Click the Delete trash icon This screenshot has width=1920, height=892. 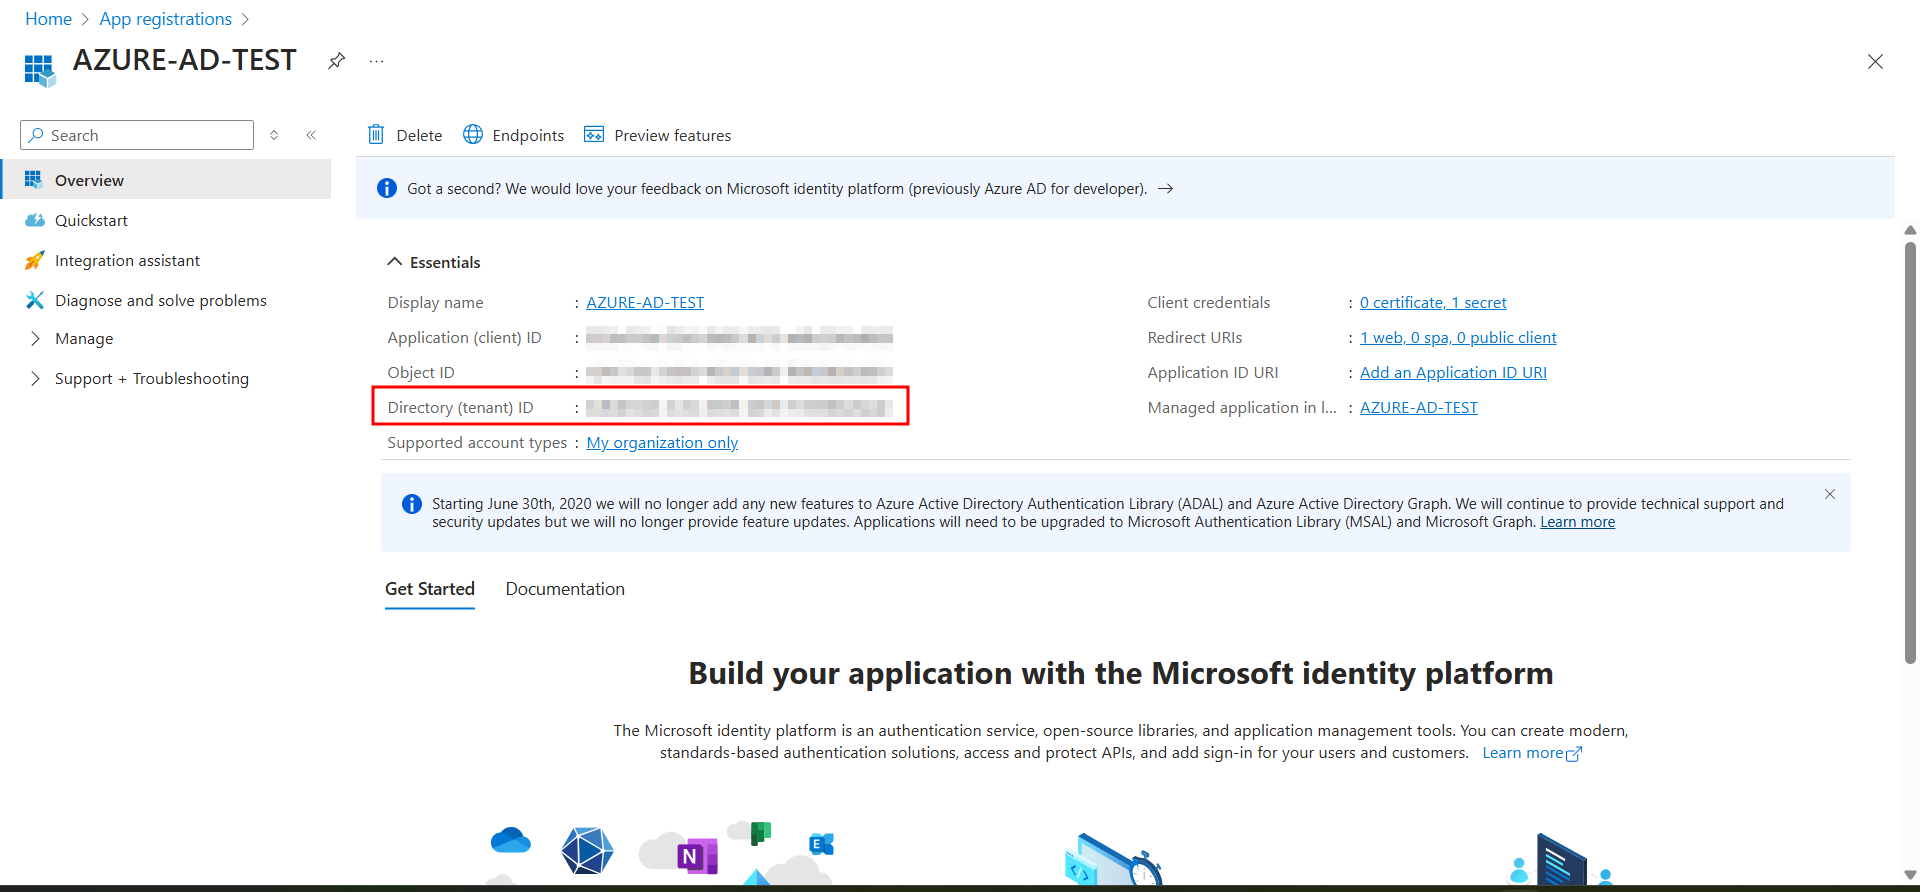pos(376,134)
